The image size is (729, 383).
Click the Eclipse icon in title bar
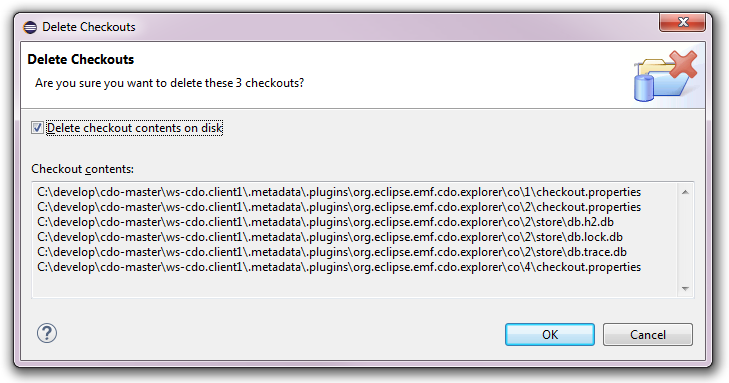[x=30, y=27]
